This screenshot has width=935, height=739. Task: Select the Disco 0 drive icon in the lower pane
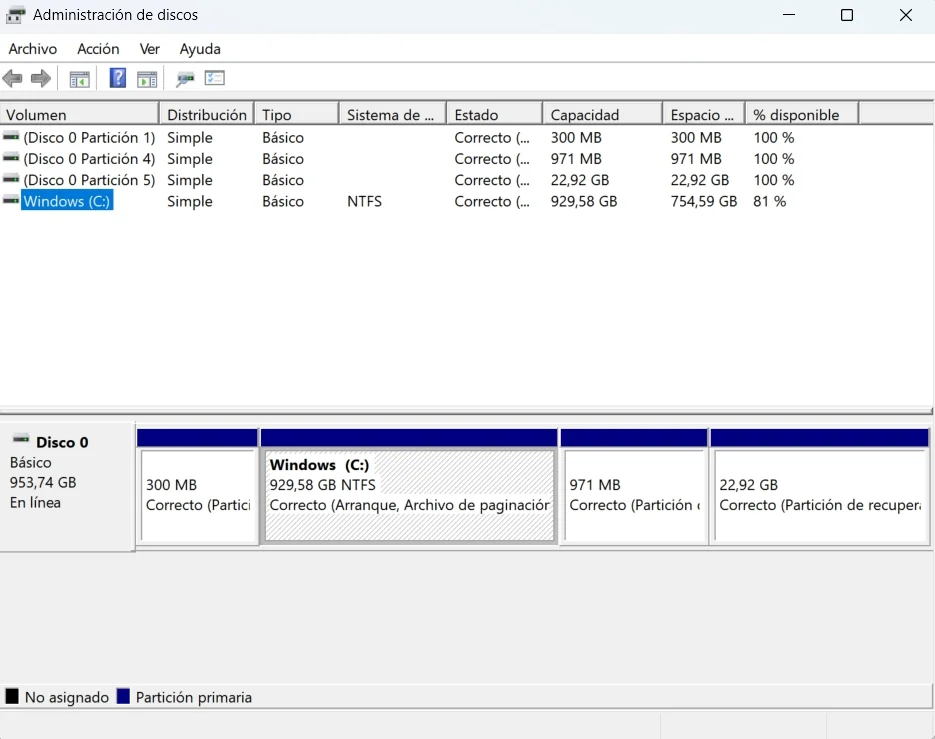tap(21, 440)
